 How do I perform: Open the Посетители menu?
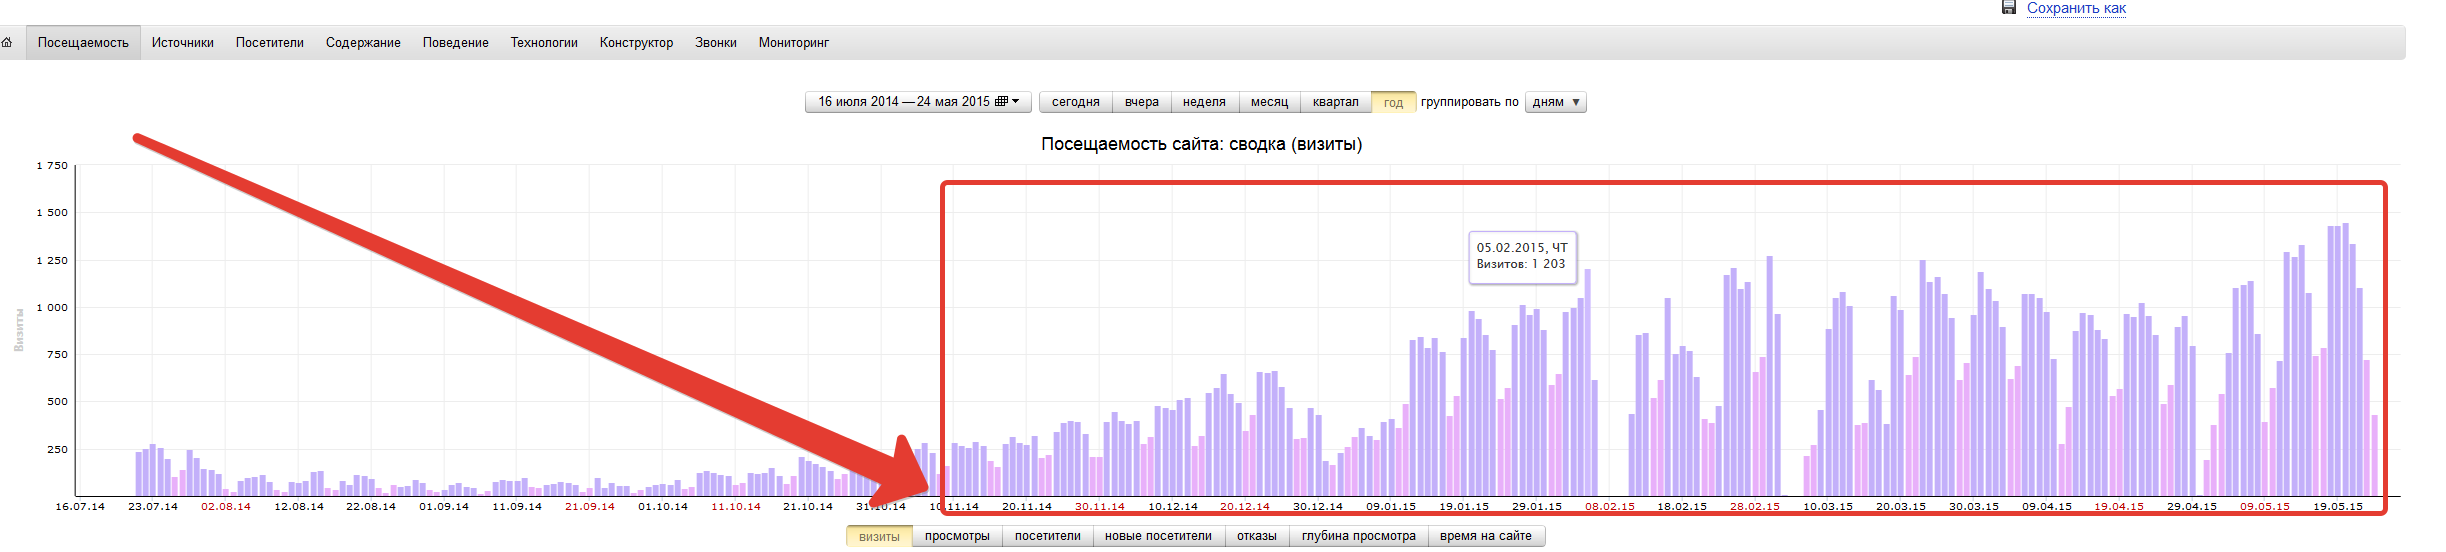tap(270, 43)
